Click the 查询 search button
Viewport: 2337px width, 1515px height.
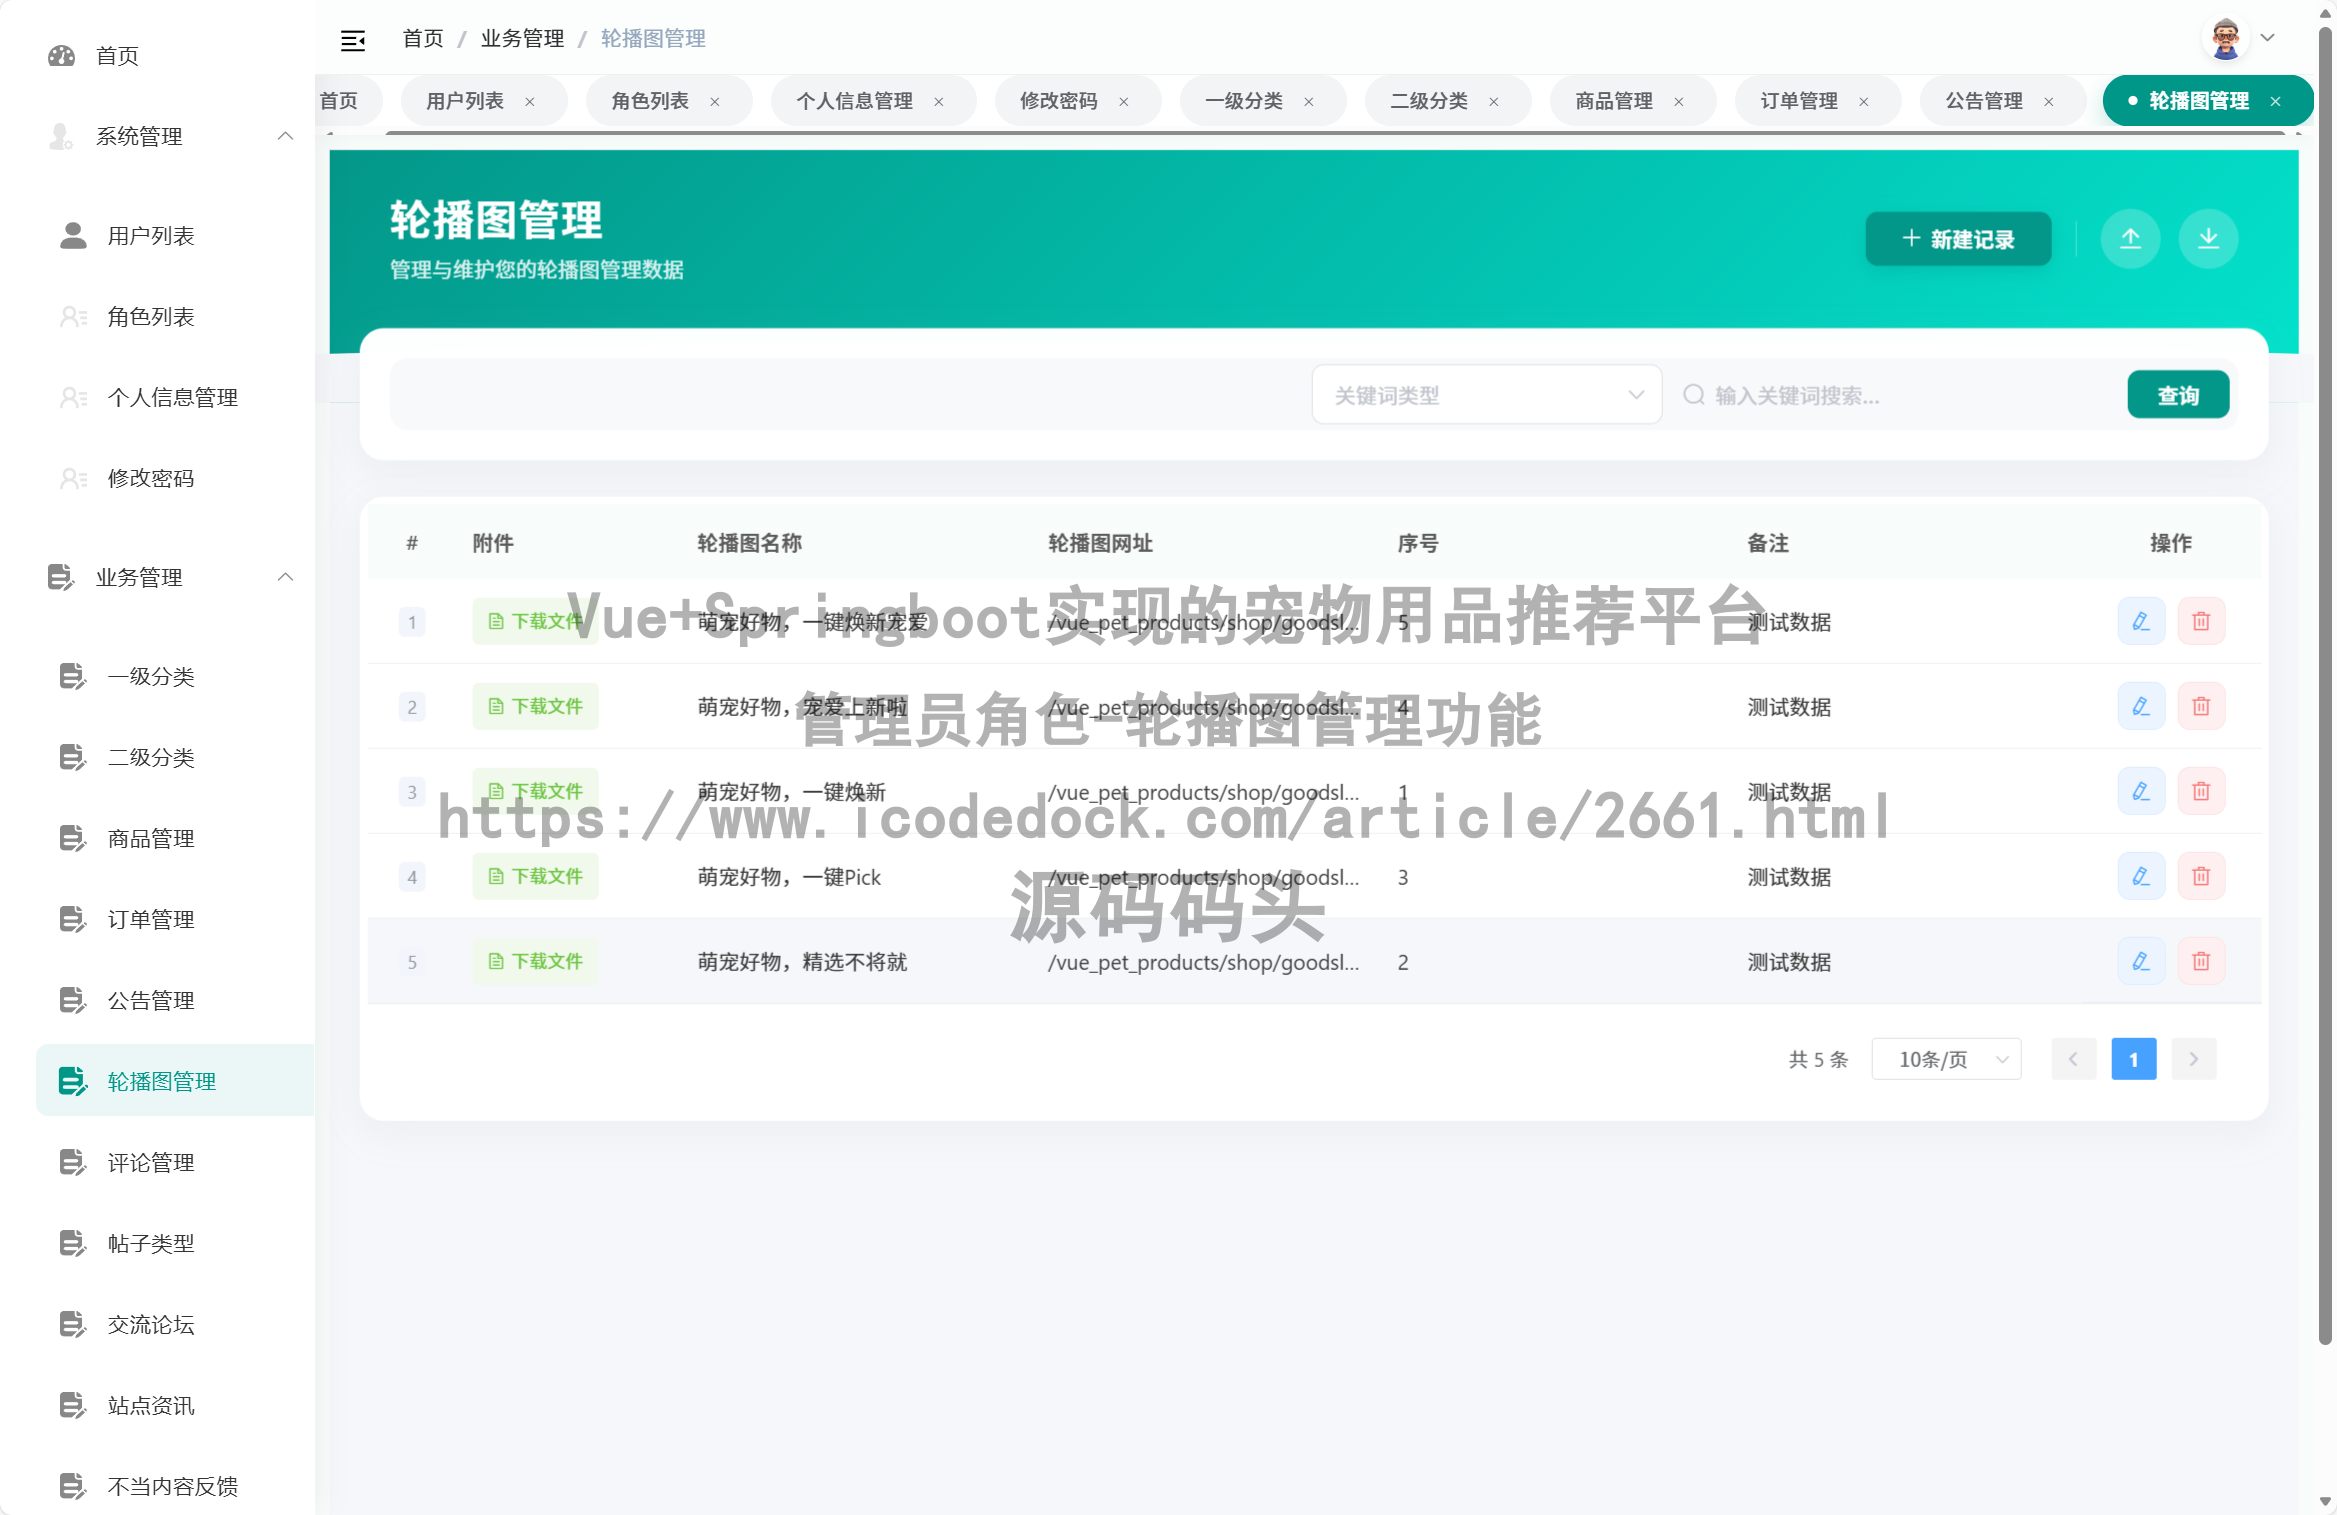point(2178,394)
